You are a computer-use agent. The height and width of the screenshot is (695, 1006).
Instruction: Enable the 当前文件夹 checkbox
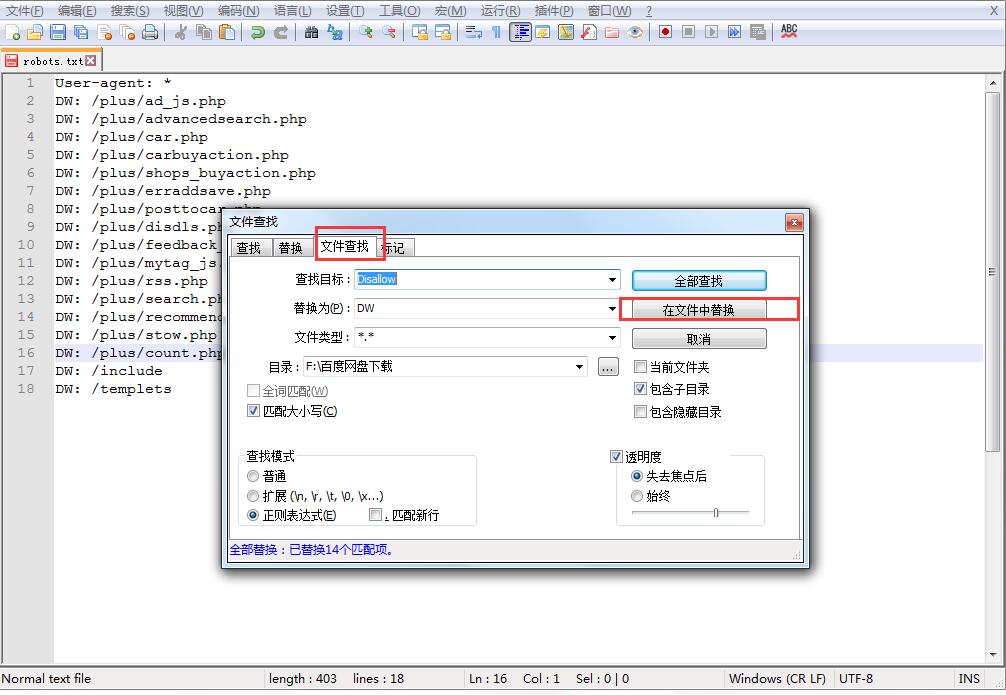(640, 367)
